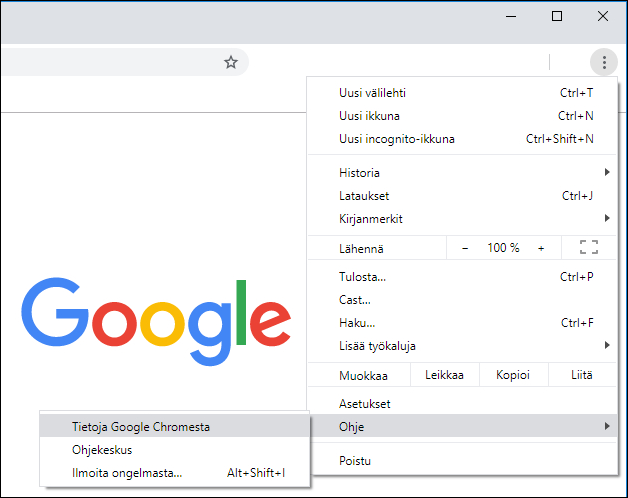628x498 pixels.
Task: Expand the Historia submenu
Action: (x=463, y=173)
